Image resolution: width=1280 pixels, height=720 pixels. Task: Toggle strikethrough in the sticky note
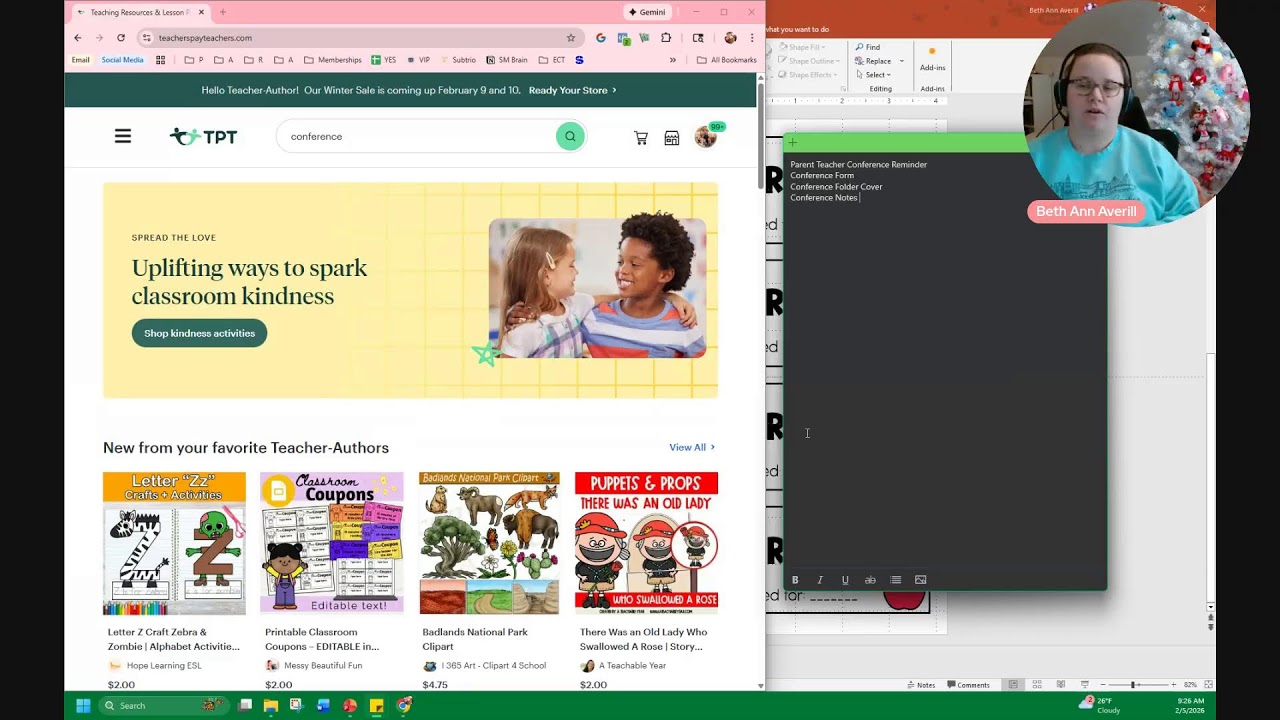870,580
